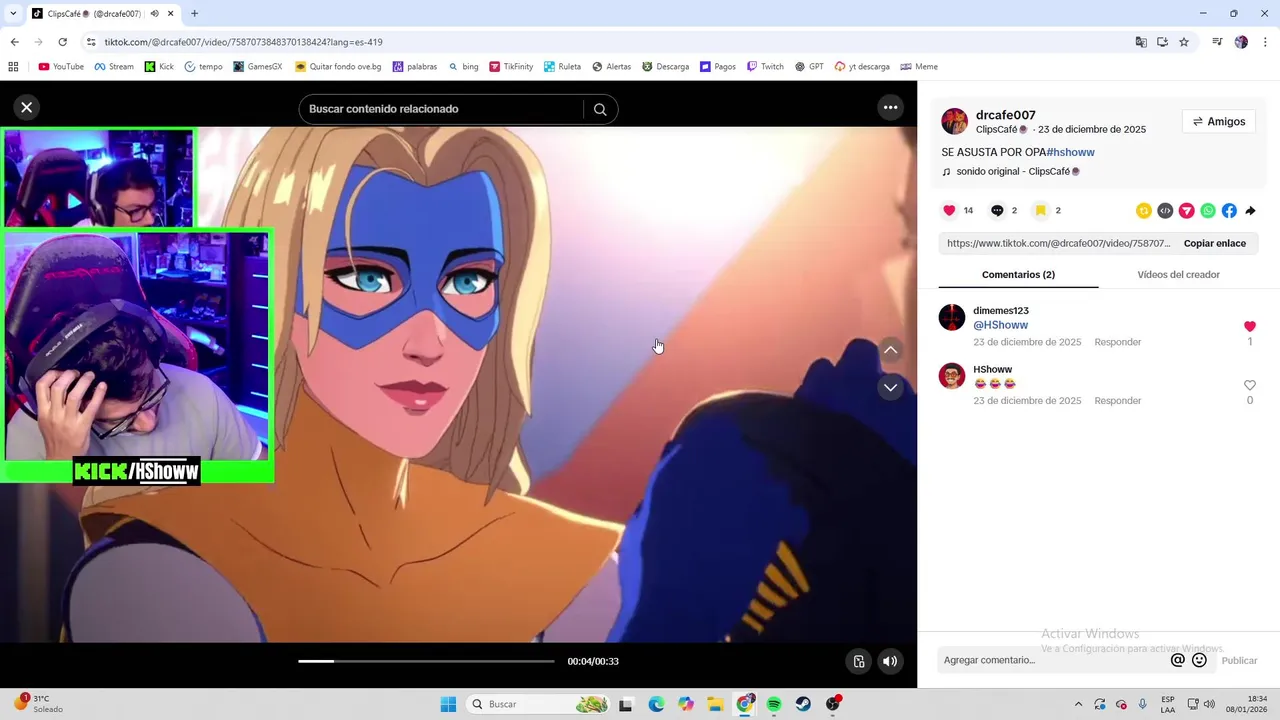Open the @HShoww mention in dimemes123 comment
1280x720 pixels.
(x=1000, y=325)
